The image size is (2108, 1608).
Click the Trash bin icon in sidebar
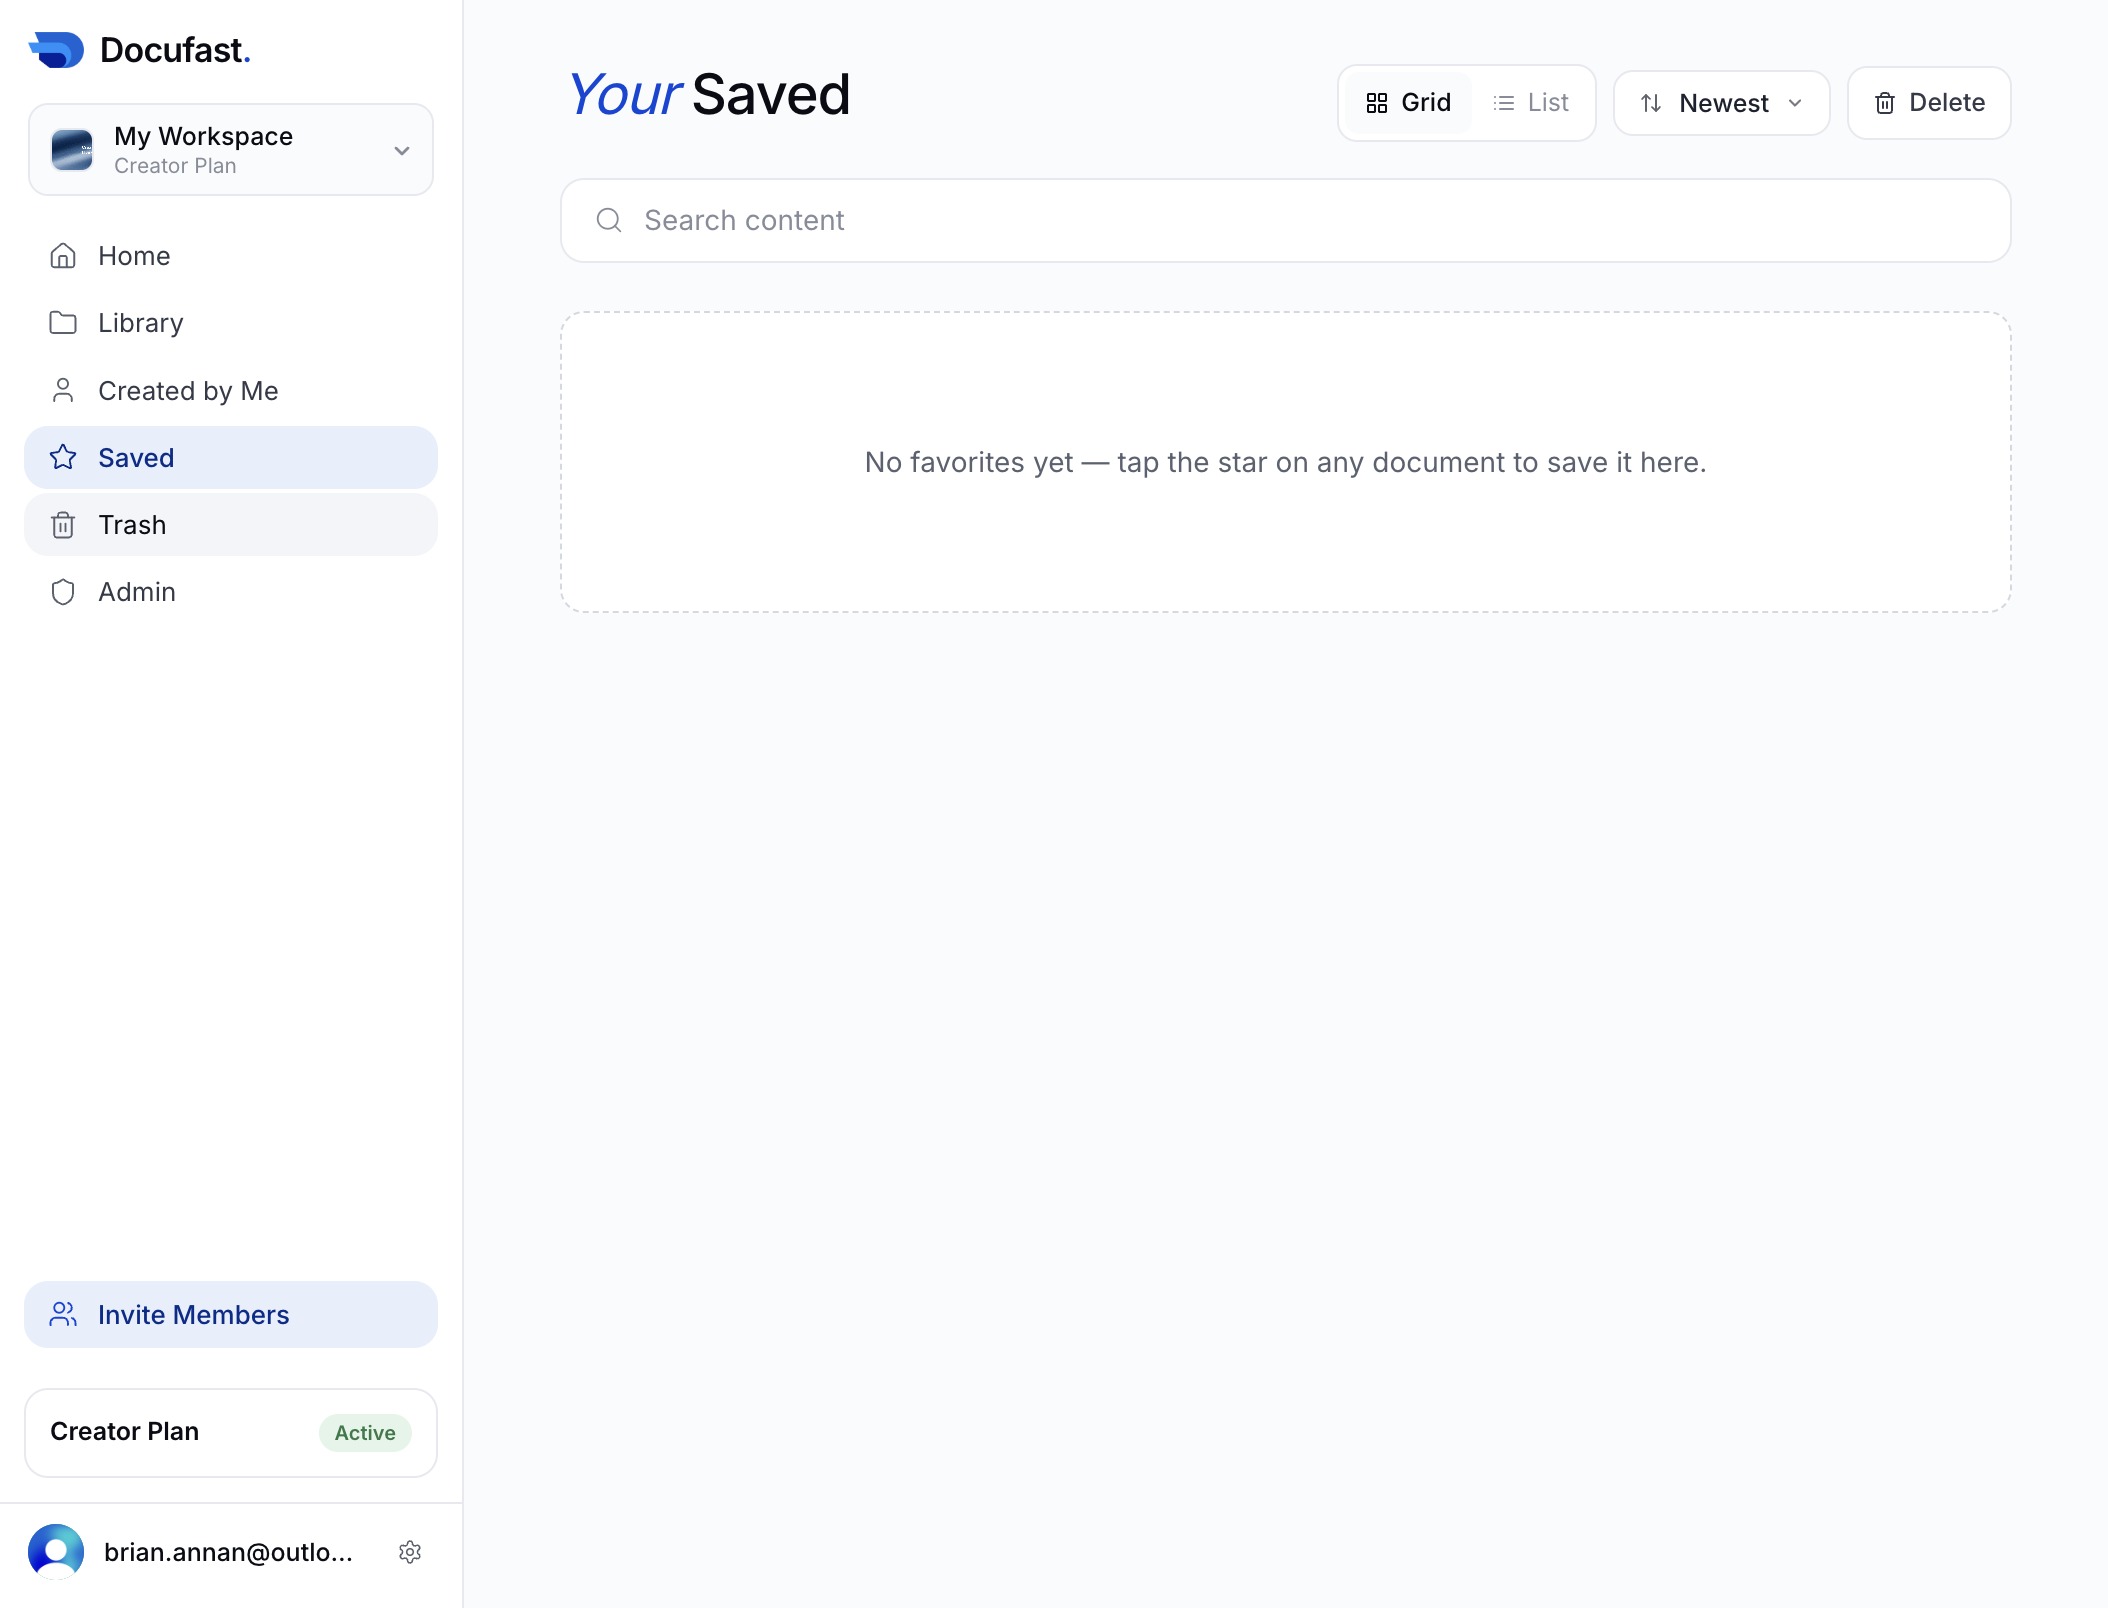(63, 525)
